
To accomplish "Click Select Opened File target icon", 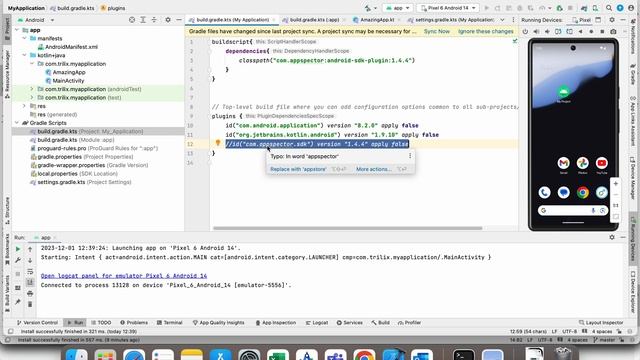I will click(x=132, y=20).
